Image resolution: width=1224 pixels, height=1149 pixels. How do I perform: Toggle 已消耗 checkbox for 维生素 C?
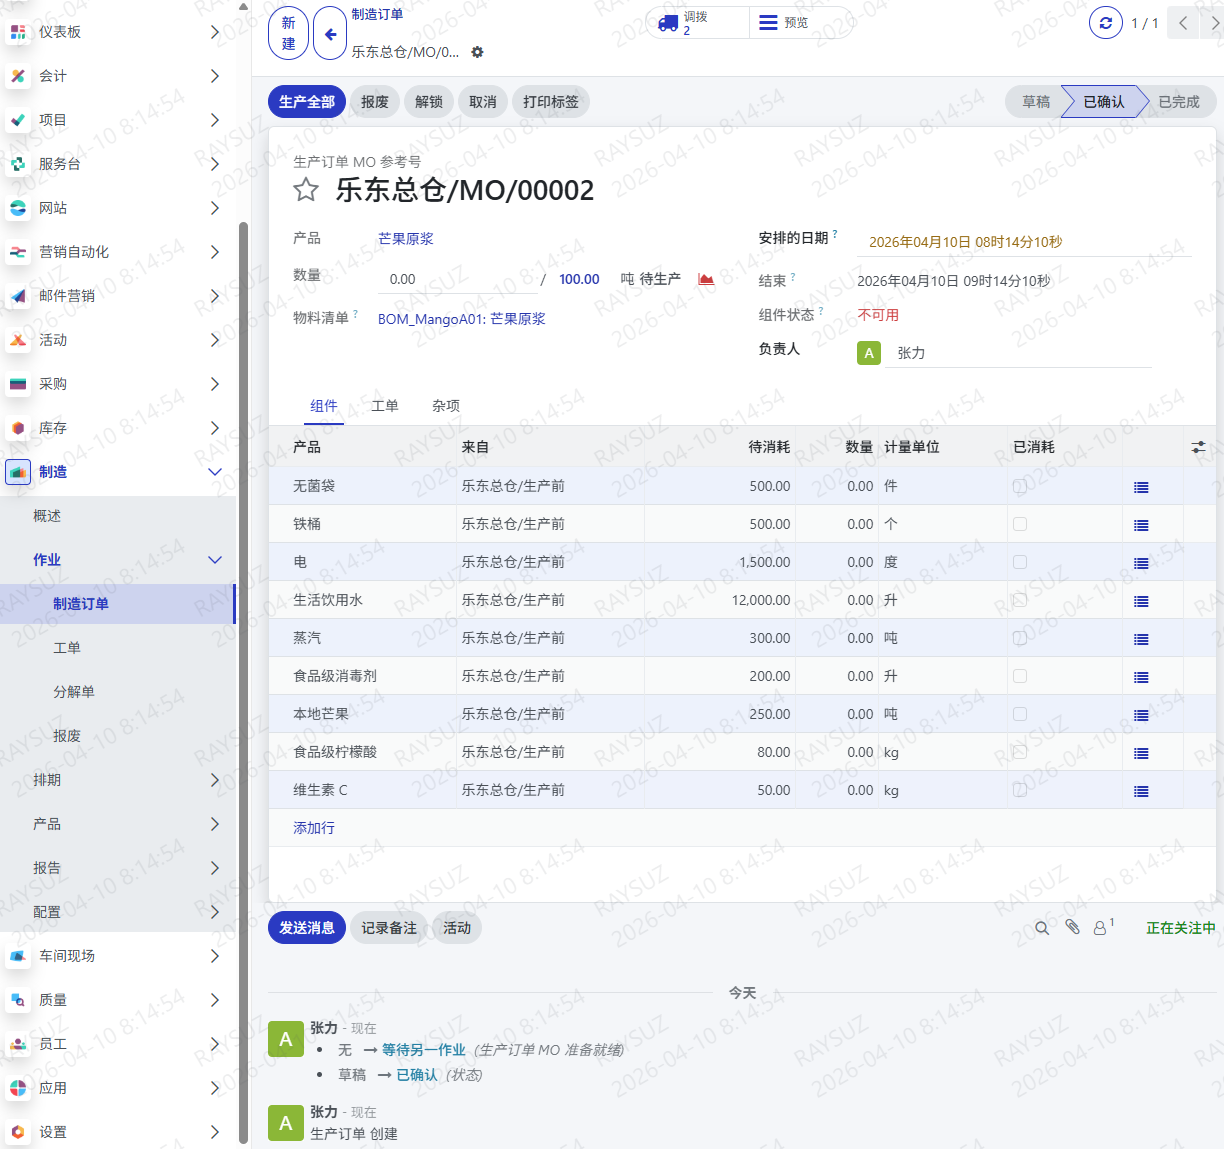(x=1020, y=790)
